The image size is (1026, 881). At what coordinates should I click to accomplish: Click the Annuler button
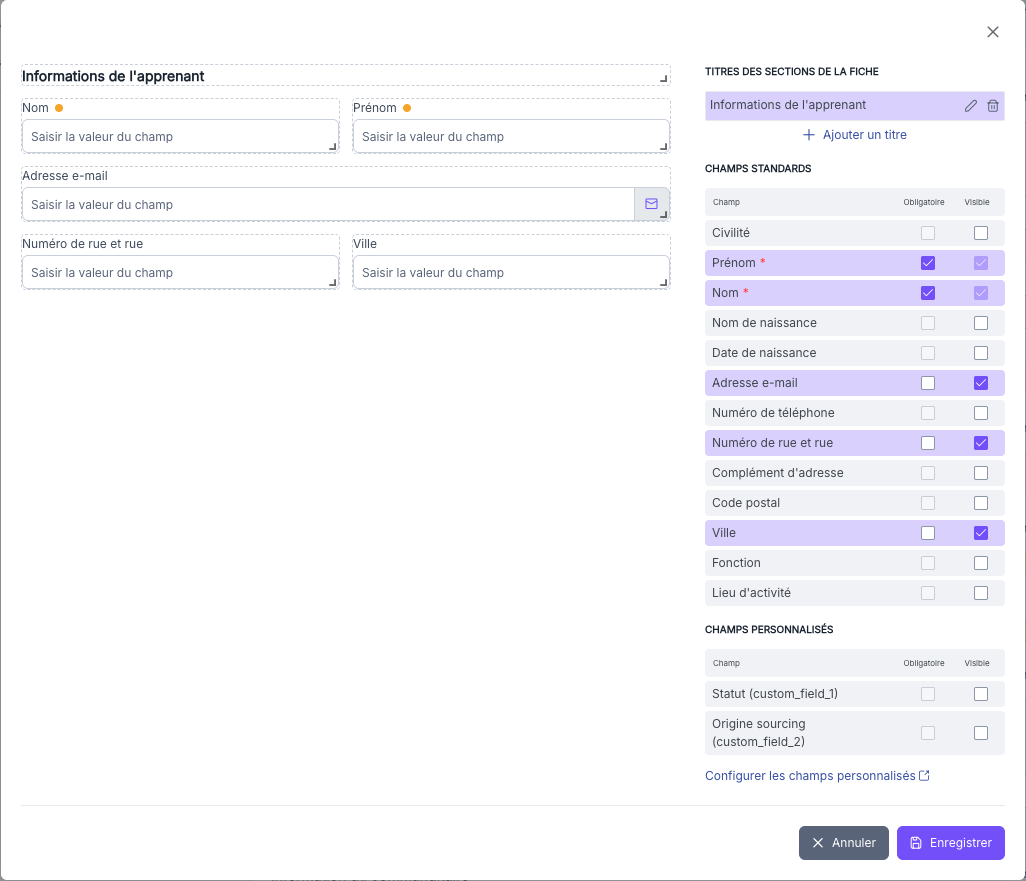(843, 843)
